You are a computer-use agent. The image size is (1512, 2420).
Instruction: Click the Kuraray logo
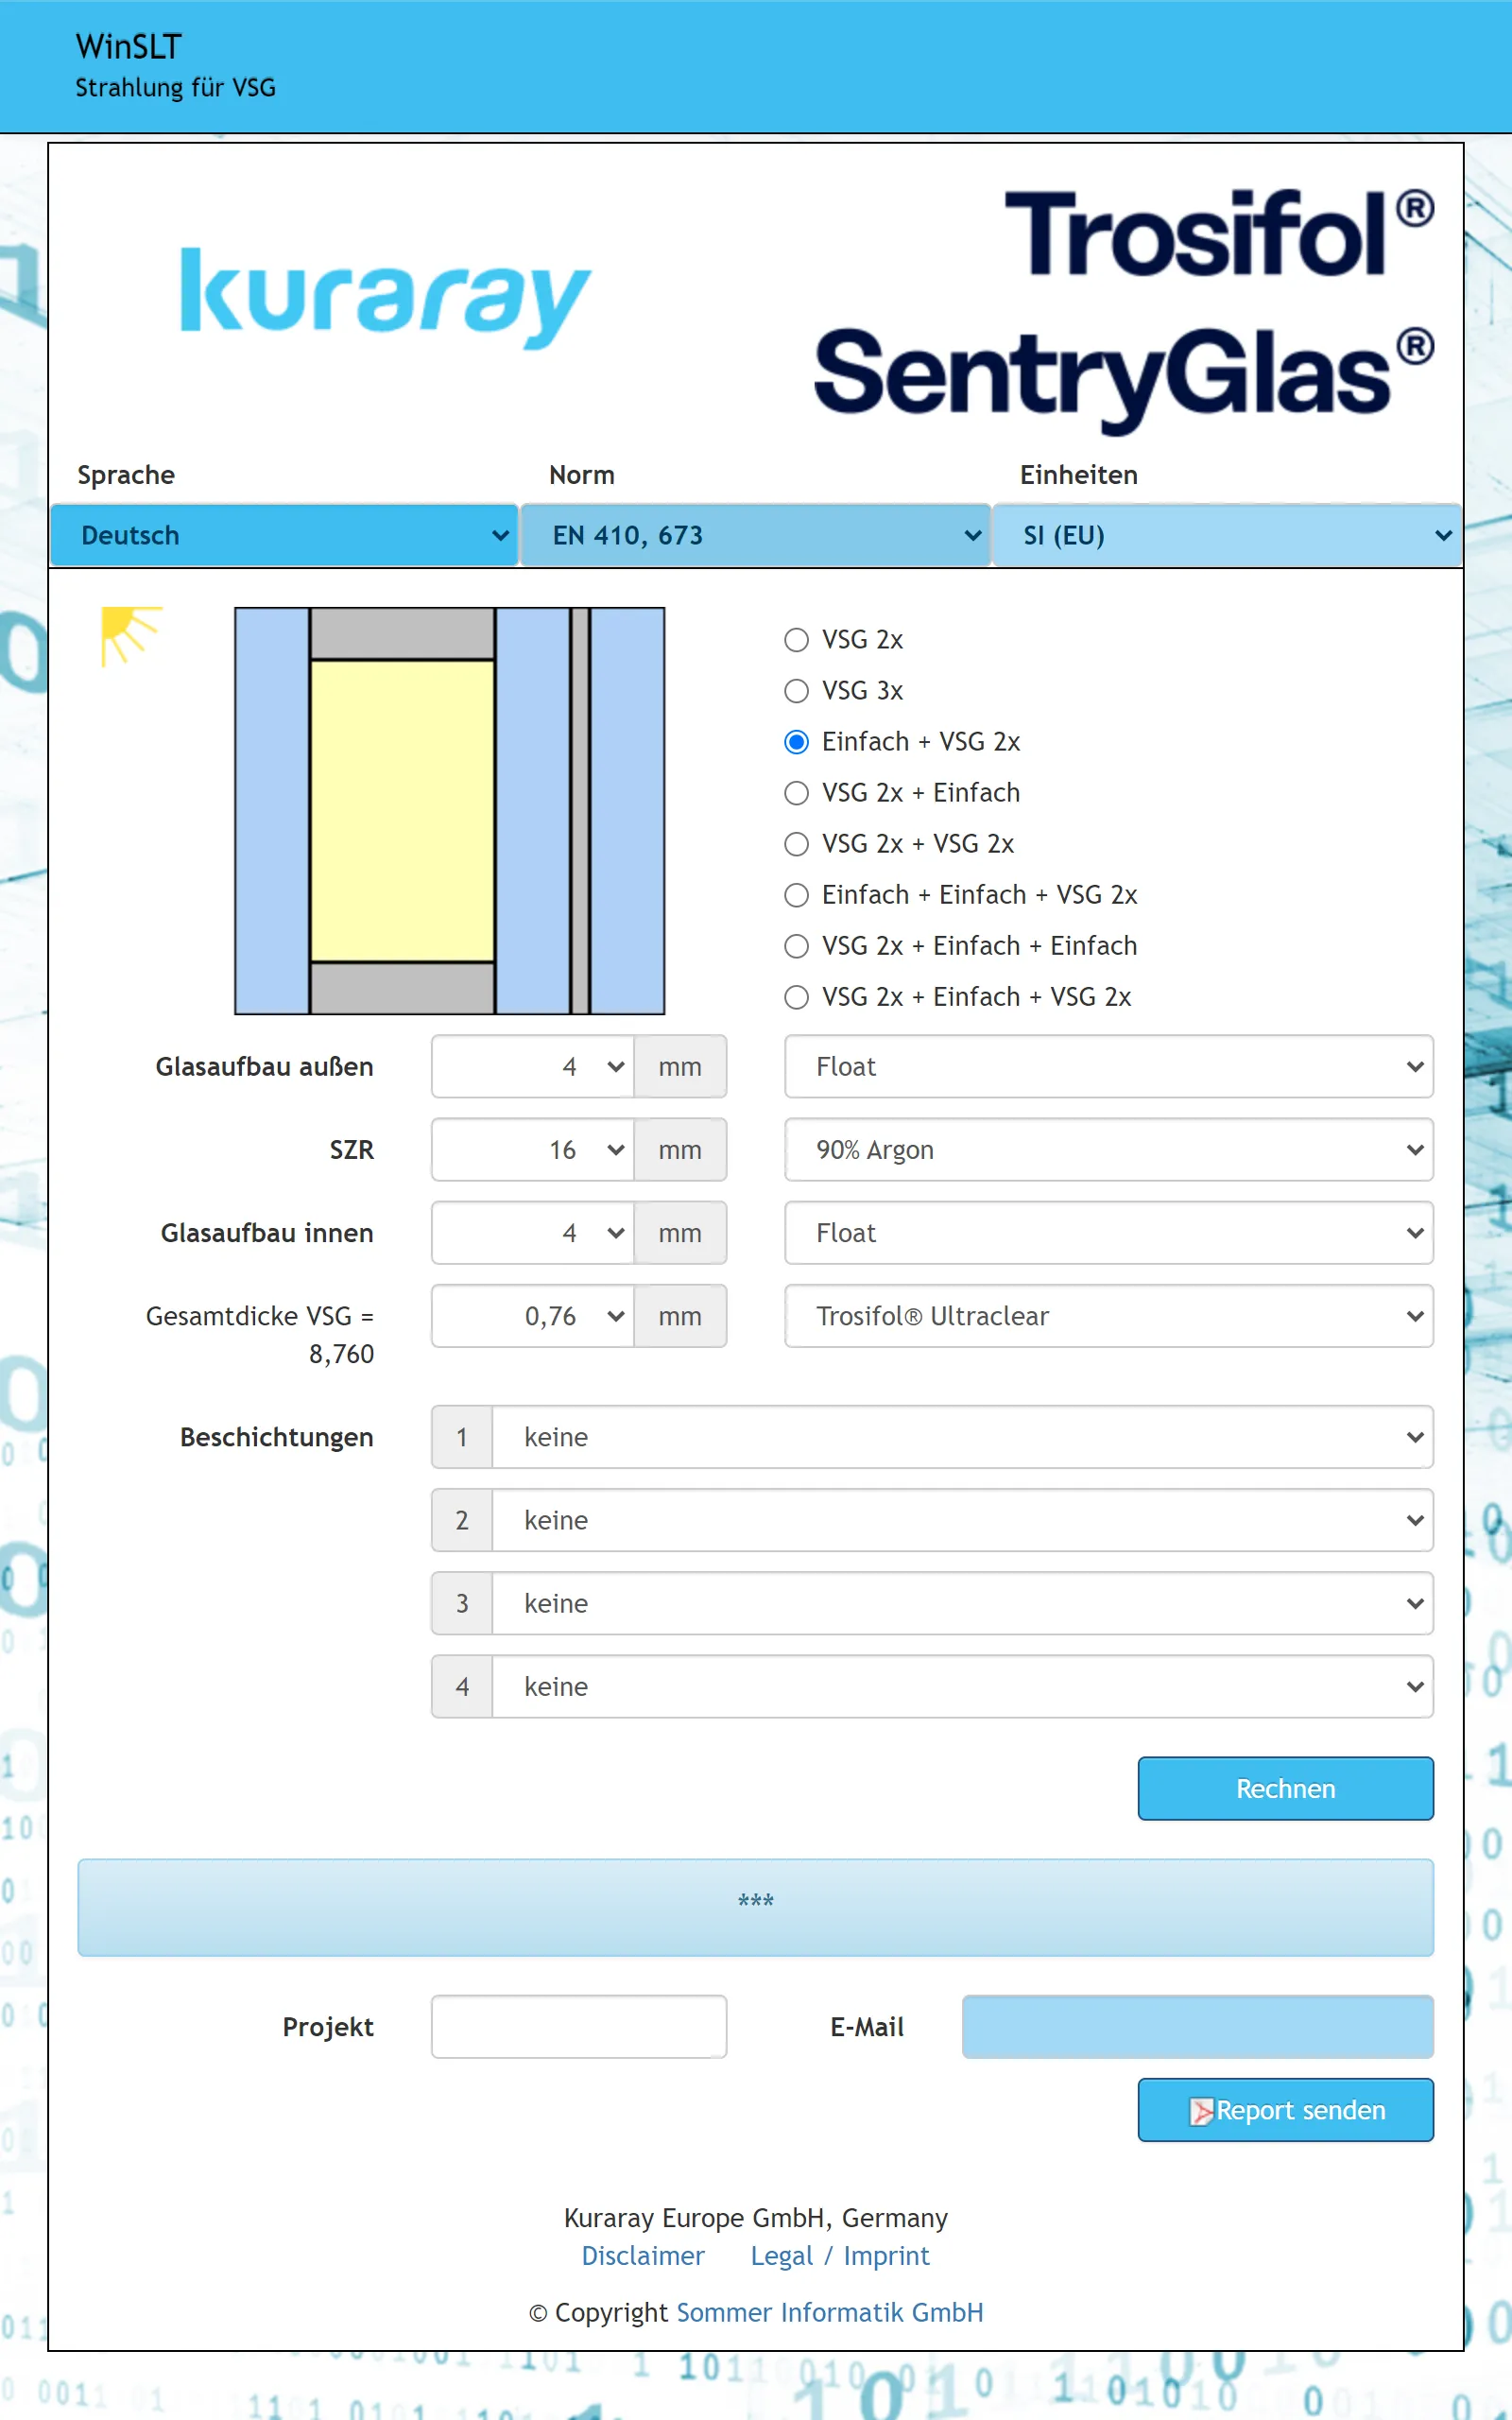(385, 298)
